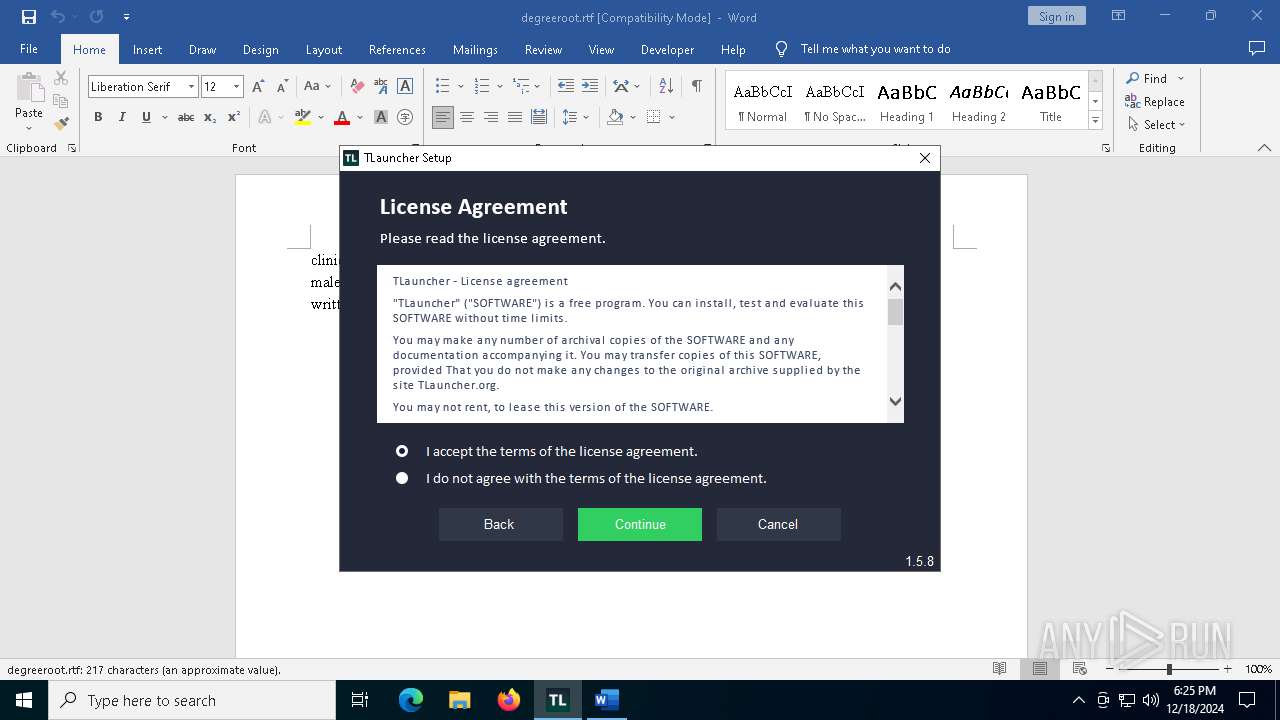Click the text highlight color yellow swatch
This screenshot has width=1280, height=720.
pos(303,117)
